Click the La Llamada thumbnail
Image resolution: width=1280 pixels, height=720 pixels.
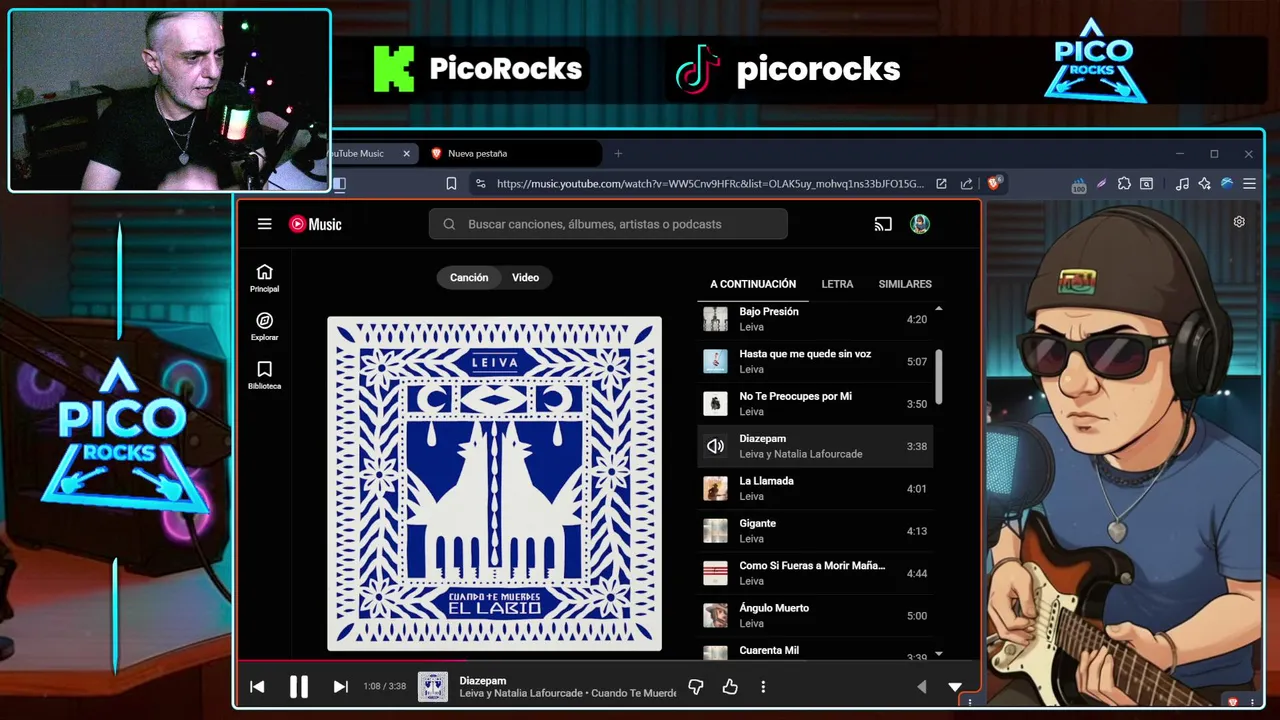click(x=715, y=488)
